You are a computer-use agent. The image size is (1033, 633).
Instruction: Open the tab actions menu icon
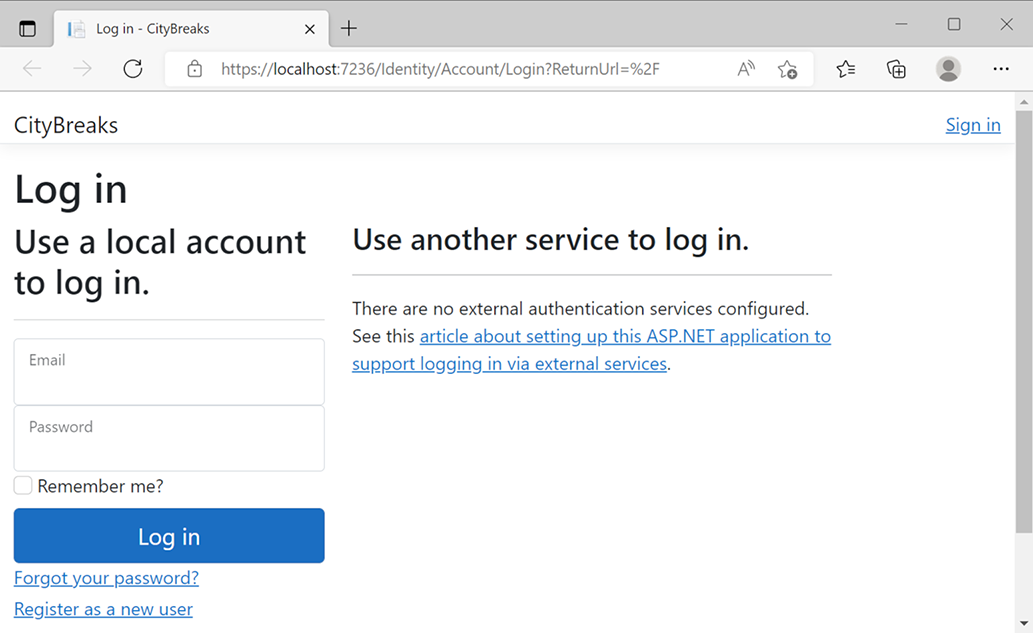tap(27, 28)
